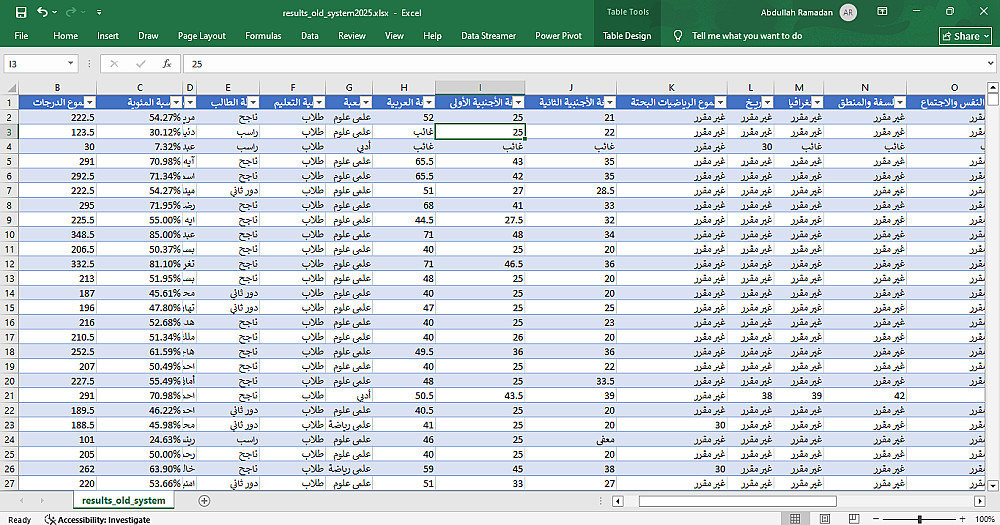Image resolution: width=1000 pixels, height=525 pixels.
Task: Click the Save icon in the title bar
Action: click(x=19, y=12)
